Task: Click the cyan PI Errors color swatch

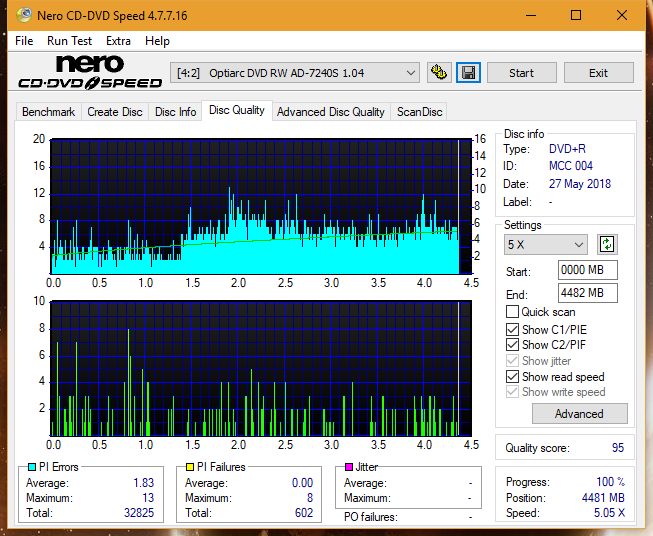Action: 32,467
